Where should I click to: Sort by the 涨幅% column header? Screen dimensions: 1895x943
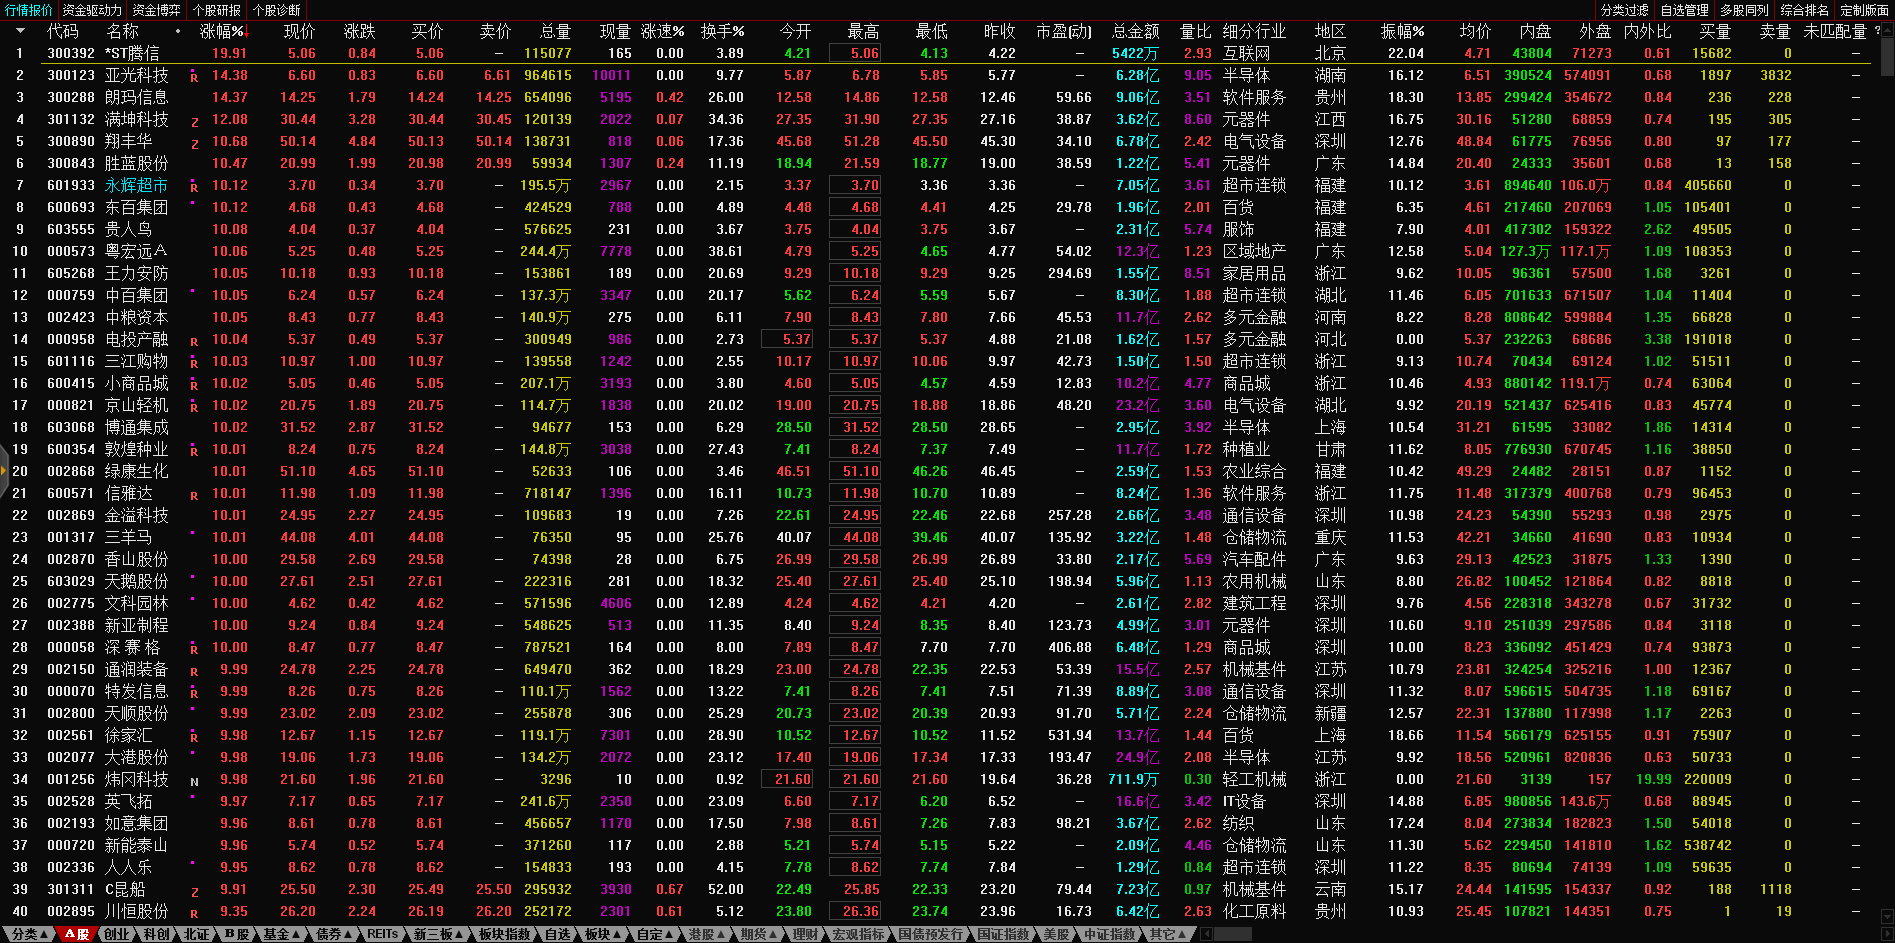tap(221, 31)
